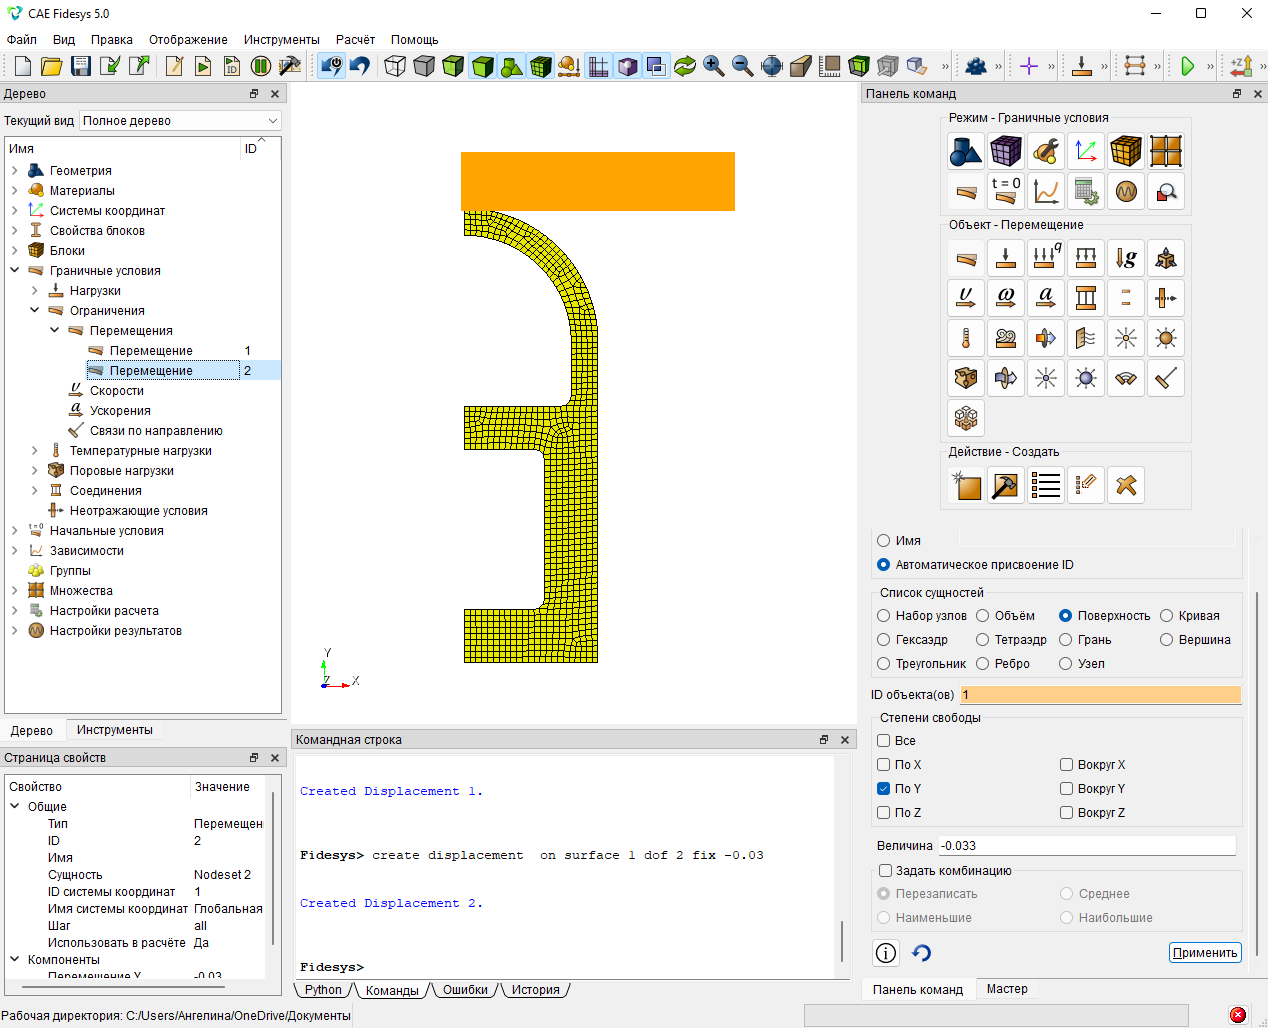Float the Дерево panel with undock button

click(254, 94)
